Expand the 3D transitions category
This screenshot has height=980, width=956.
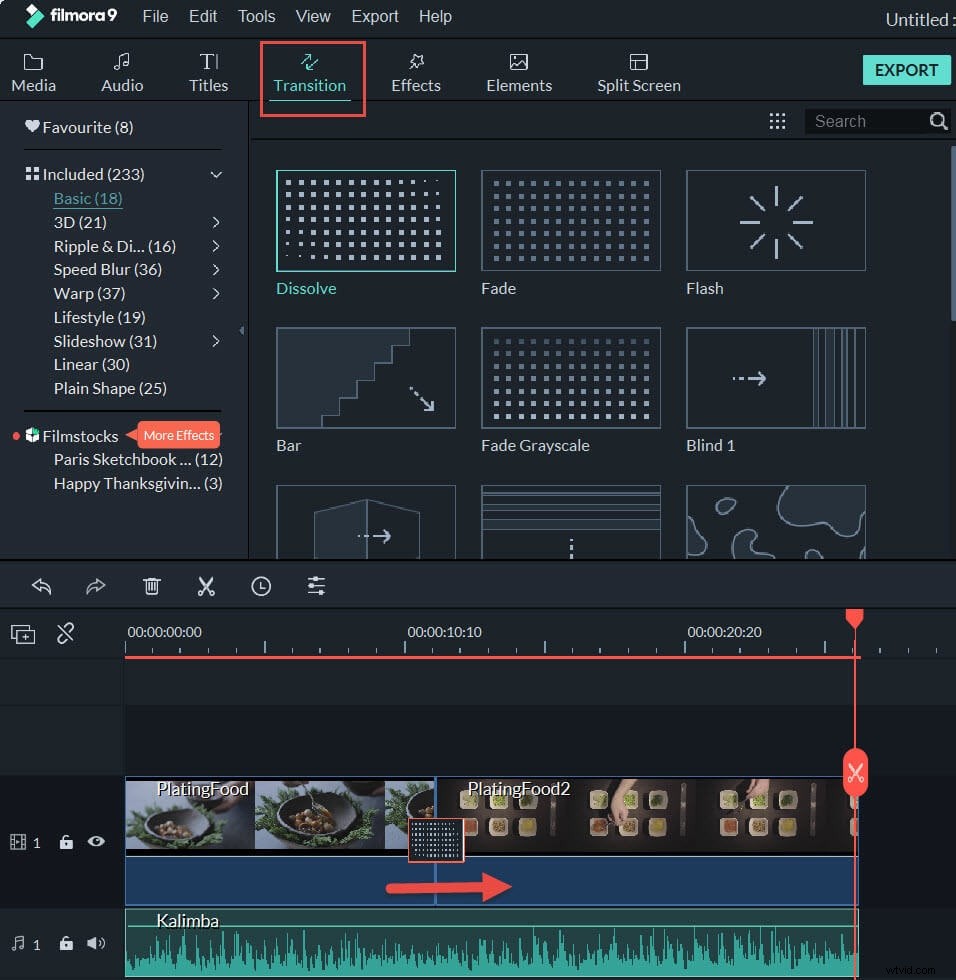tap(216, 222)
